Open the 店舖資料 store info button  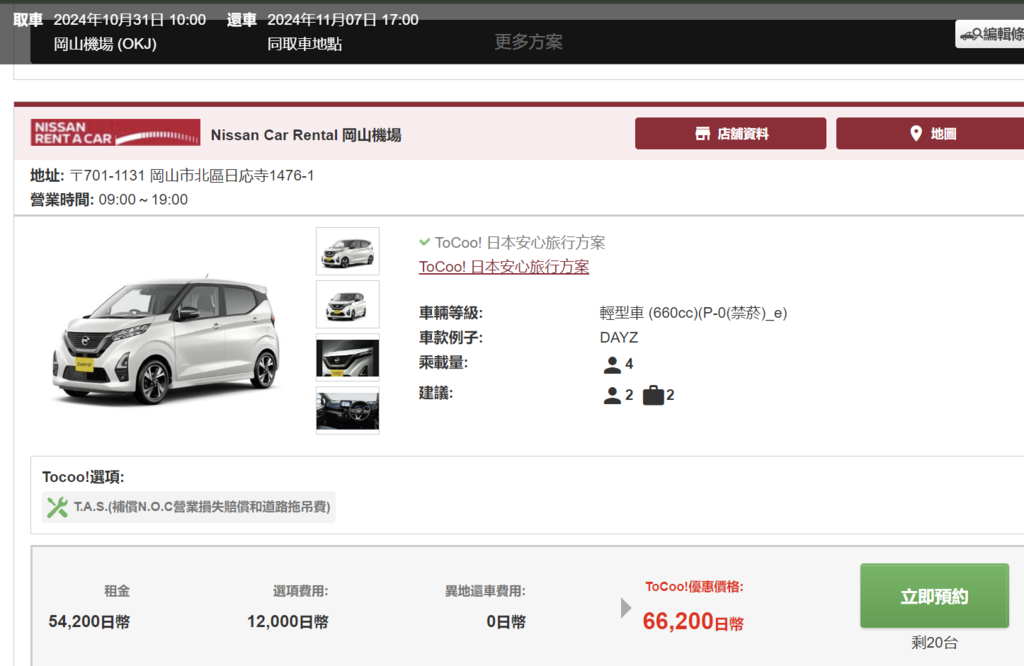click(x=730, y=134)
